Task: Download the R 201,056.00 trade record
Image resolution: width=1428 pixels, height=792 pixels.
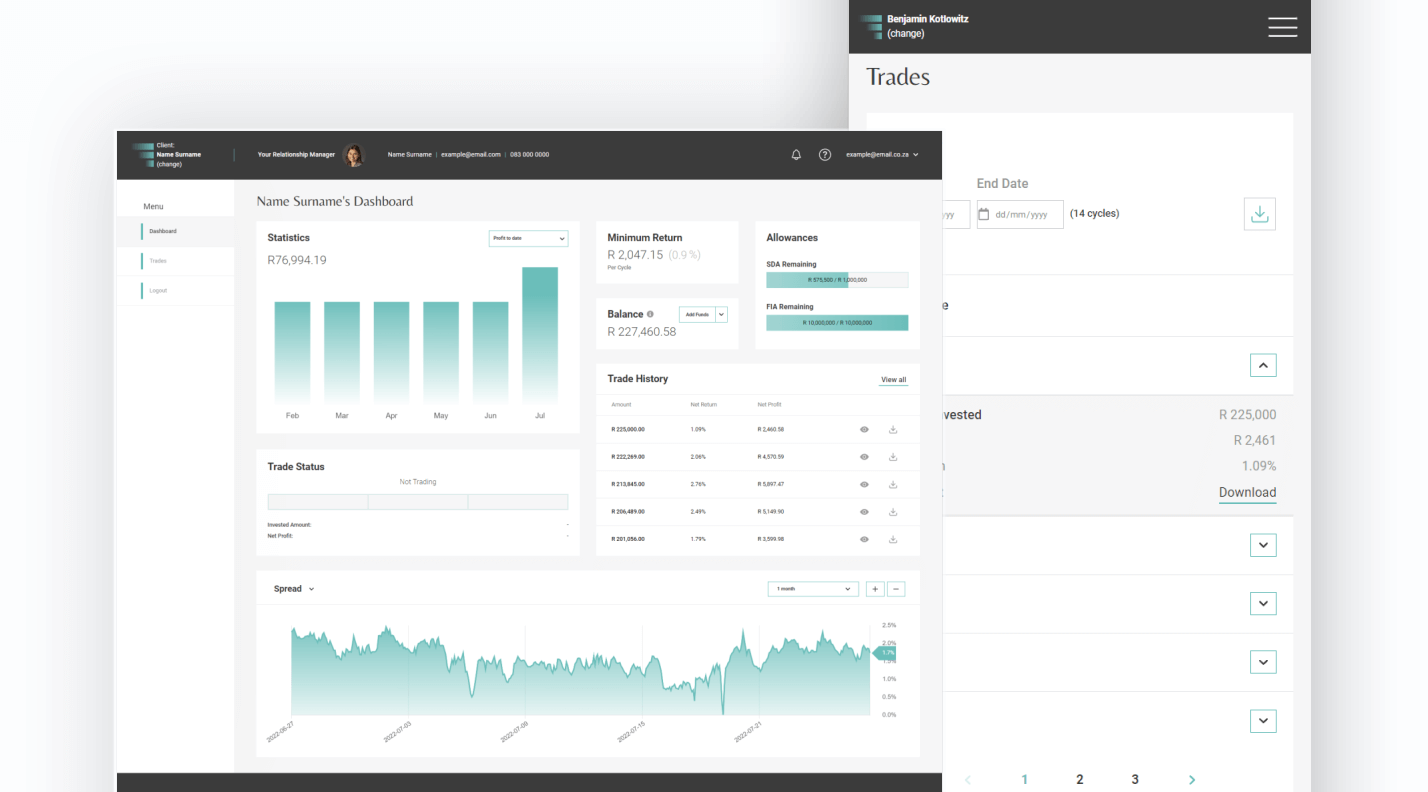Action: (893, 539)
